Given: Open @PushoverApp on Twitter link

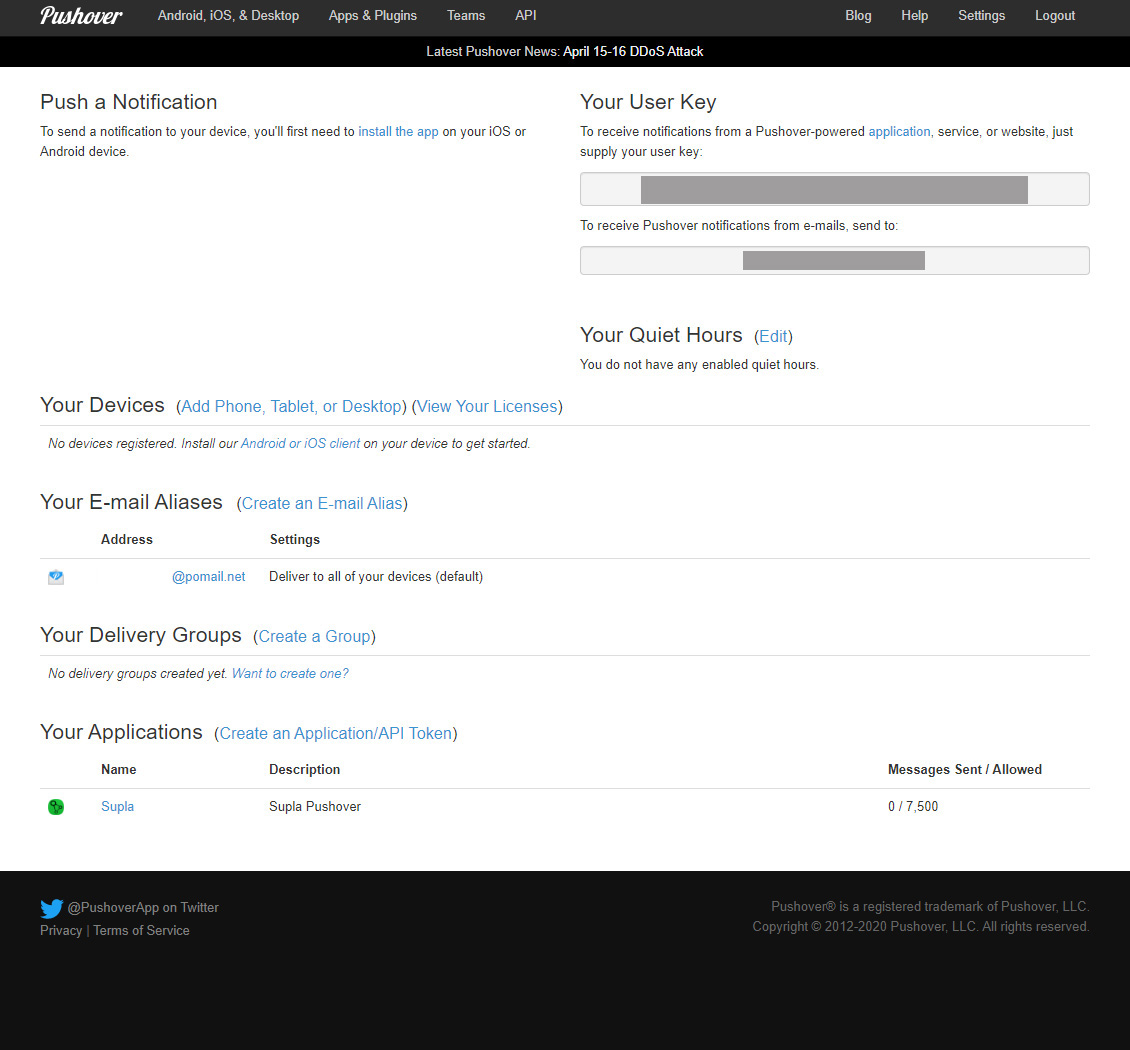Looking at the screenshot, I should pyautogui.click(x=143, y=907).
